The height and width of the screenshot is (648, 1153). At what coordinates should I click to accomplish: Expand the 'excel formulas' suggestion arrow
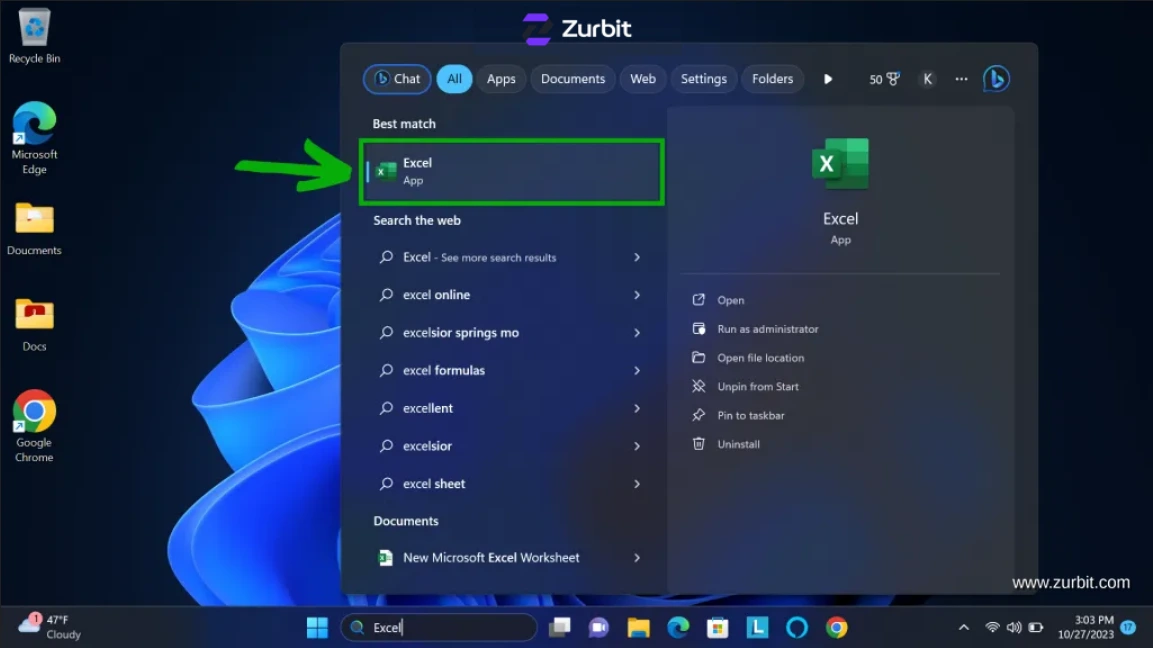click(x=637, y=371)
